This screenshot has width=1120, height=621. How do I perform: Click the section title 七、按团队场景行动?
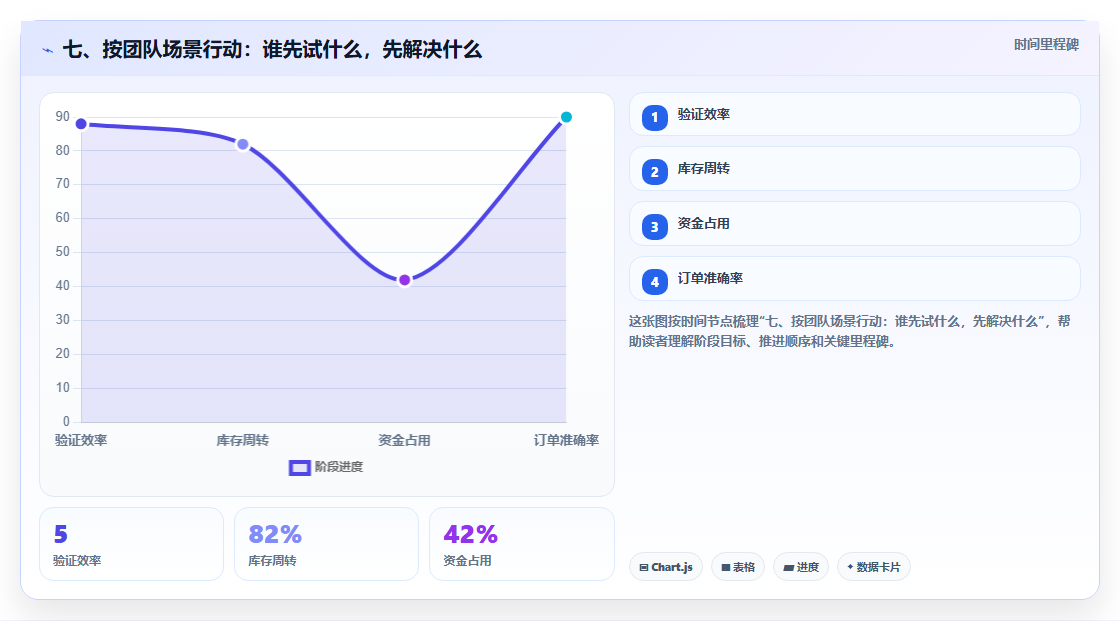[x=272, y=50]
